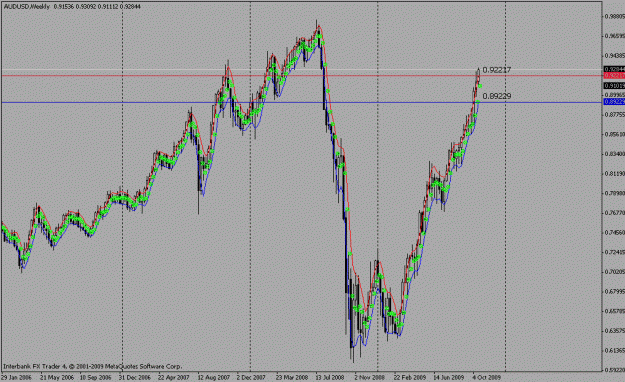The width and height of the screenshot is (625, 382).
Task: Click the 2 Nov 2008 date label
Action: 369,377
